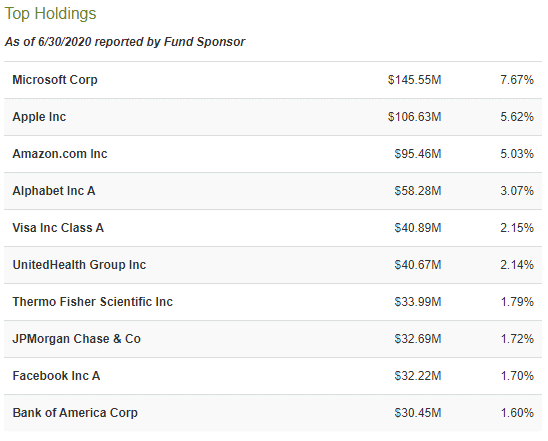Select Visa Inc Class A
548x441 pixels.
pyautogui.click(x=58, y=228)
